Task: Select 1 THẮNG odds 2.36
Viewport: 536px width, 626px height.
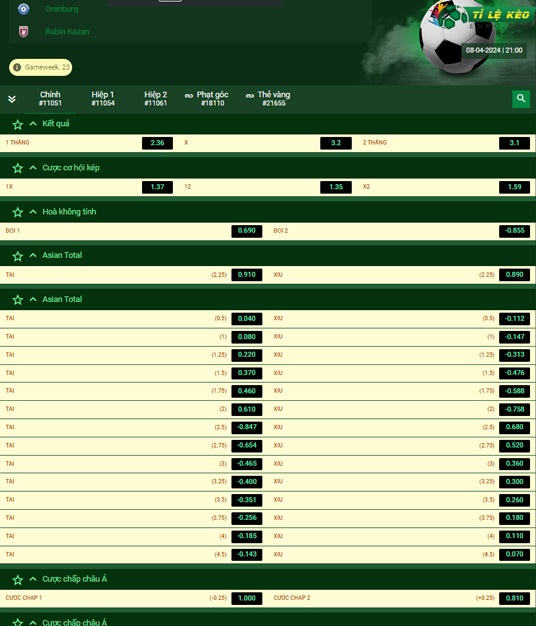Action: pos(157,143)
